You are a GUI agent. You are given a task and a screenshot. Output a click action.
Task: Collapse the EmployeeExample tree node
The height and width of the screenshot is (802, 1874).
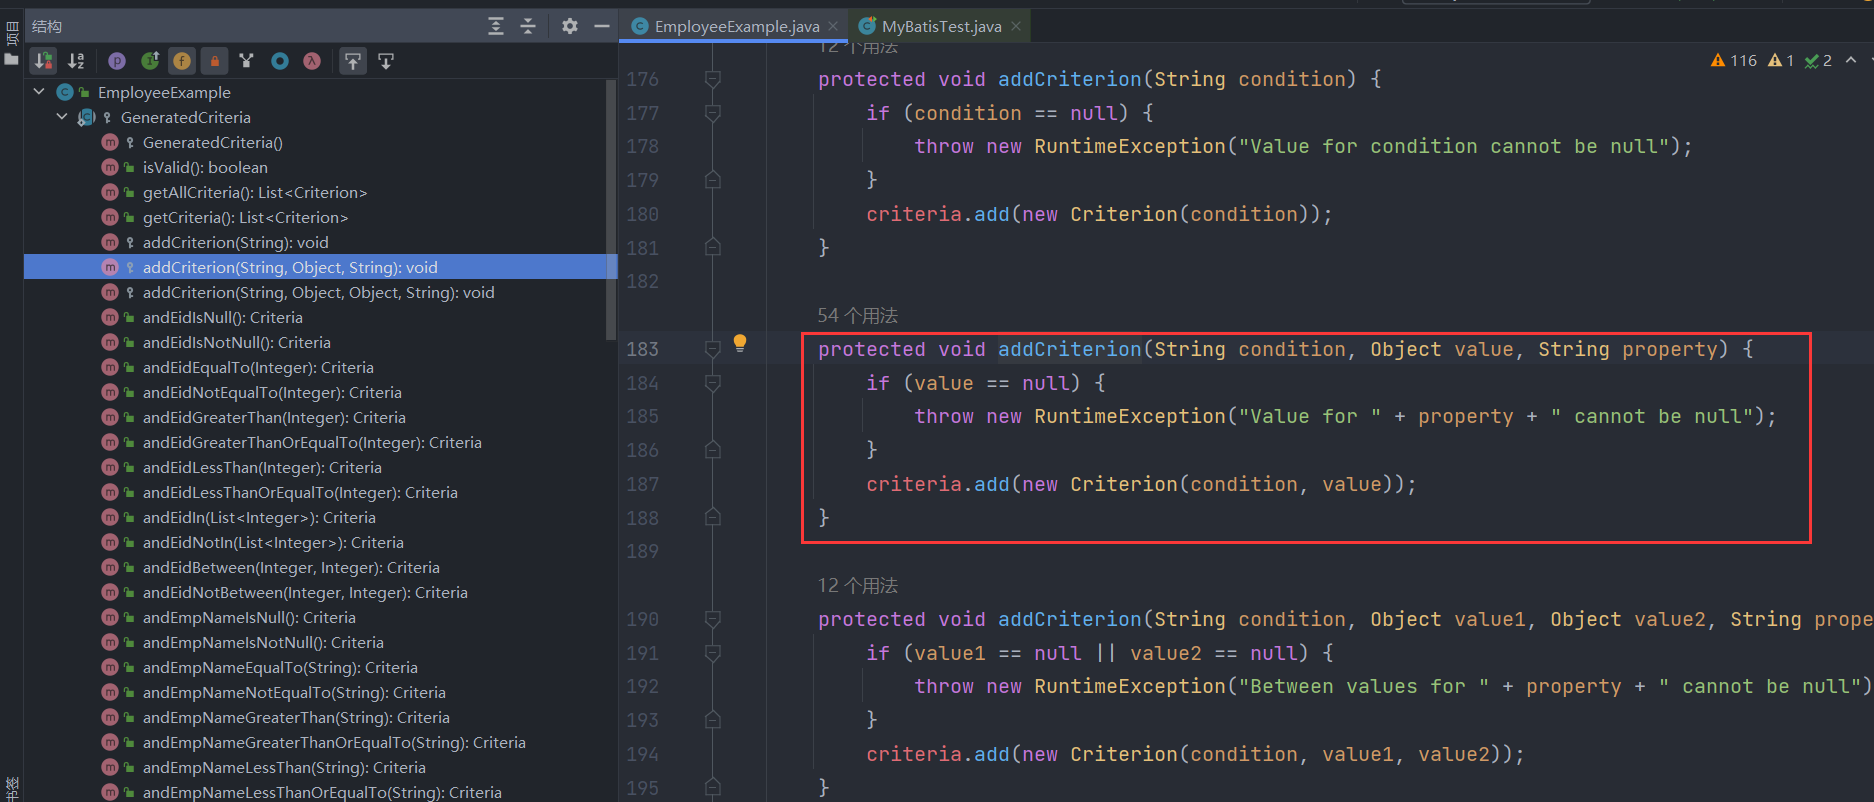pos(39,92)
